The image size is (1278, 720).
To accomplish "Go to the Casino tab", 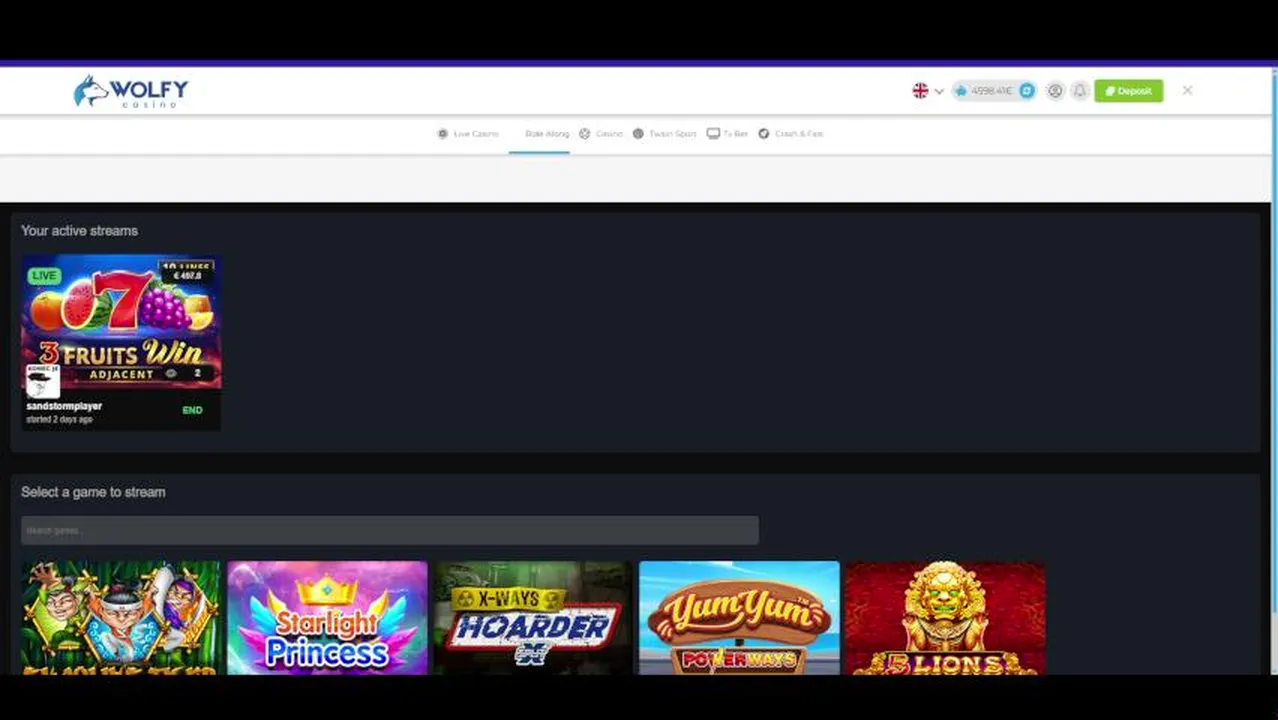I will pos(601,134).
